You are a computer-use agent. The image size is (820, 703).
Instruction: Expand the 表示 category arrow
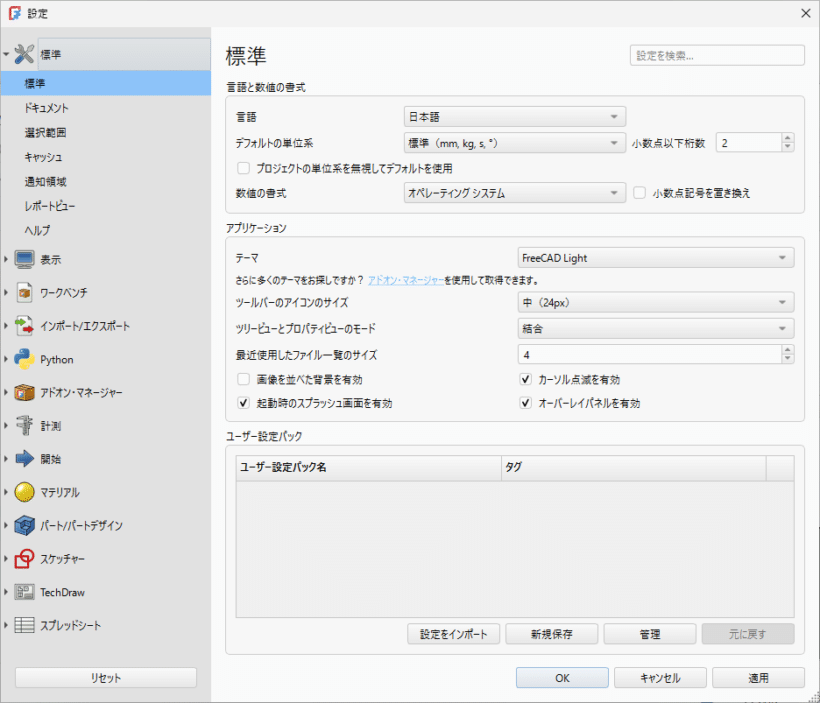tap(6, 259)
